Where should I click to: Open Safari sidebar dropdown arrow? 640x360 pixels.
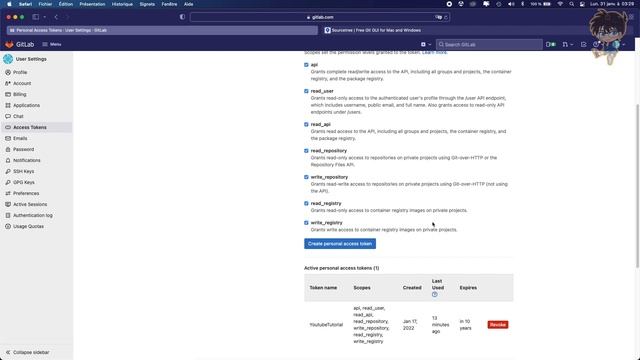[44, 17]
